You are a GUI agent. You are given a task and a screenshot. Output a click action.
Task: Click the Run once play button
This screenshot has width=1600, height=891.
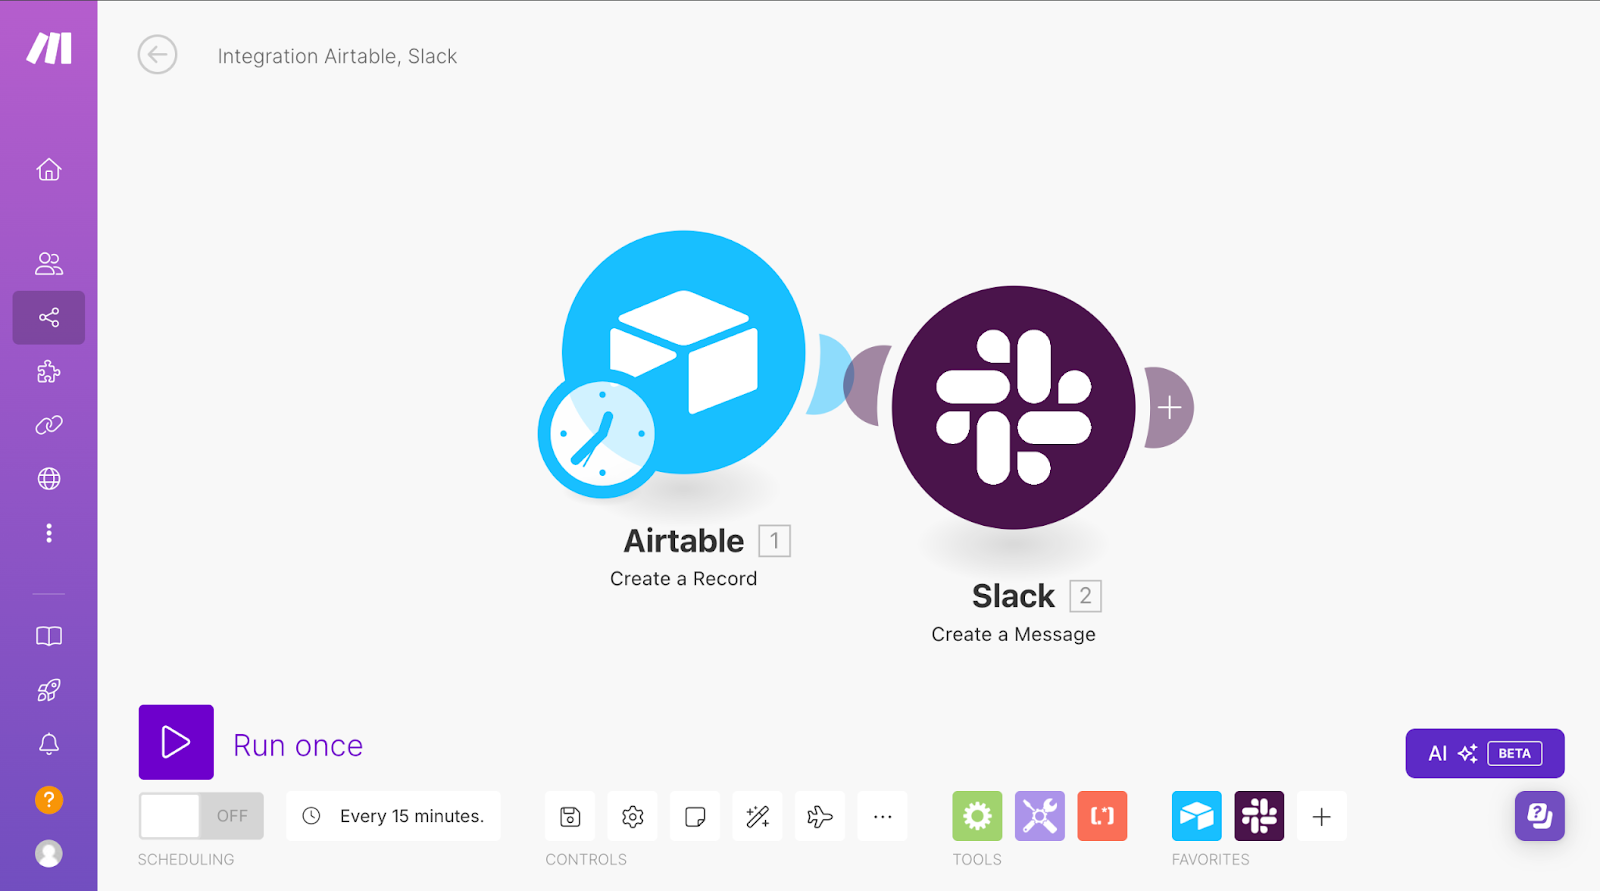(176, 742)
